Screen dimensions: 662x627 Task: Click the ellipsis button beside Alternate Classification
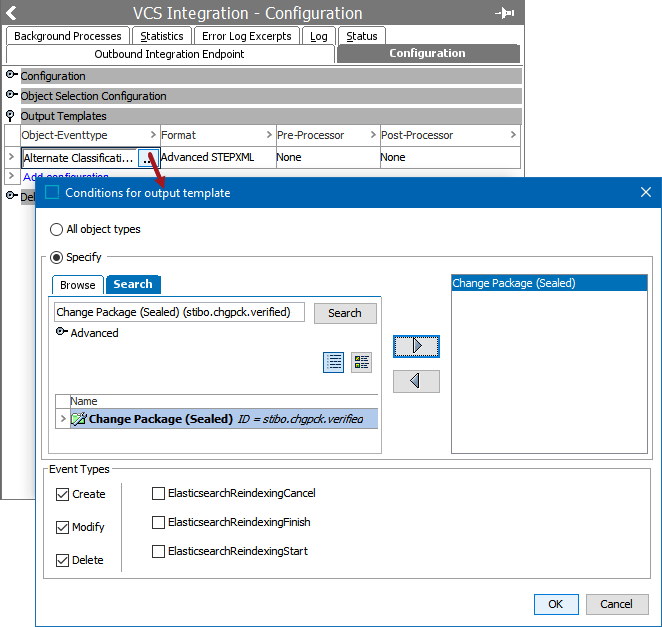pos(147,158)
